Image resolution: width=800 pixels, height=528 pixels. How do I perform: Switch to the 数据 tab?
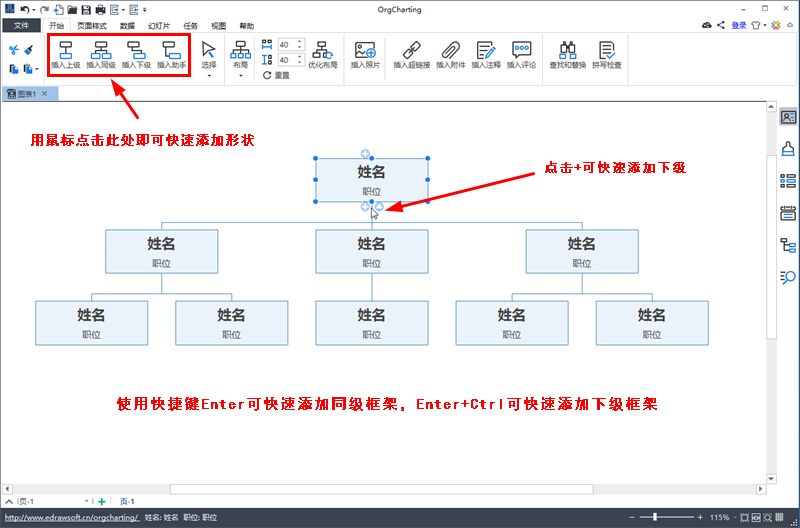pyautogui.click(x=128, y=26)
